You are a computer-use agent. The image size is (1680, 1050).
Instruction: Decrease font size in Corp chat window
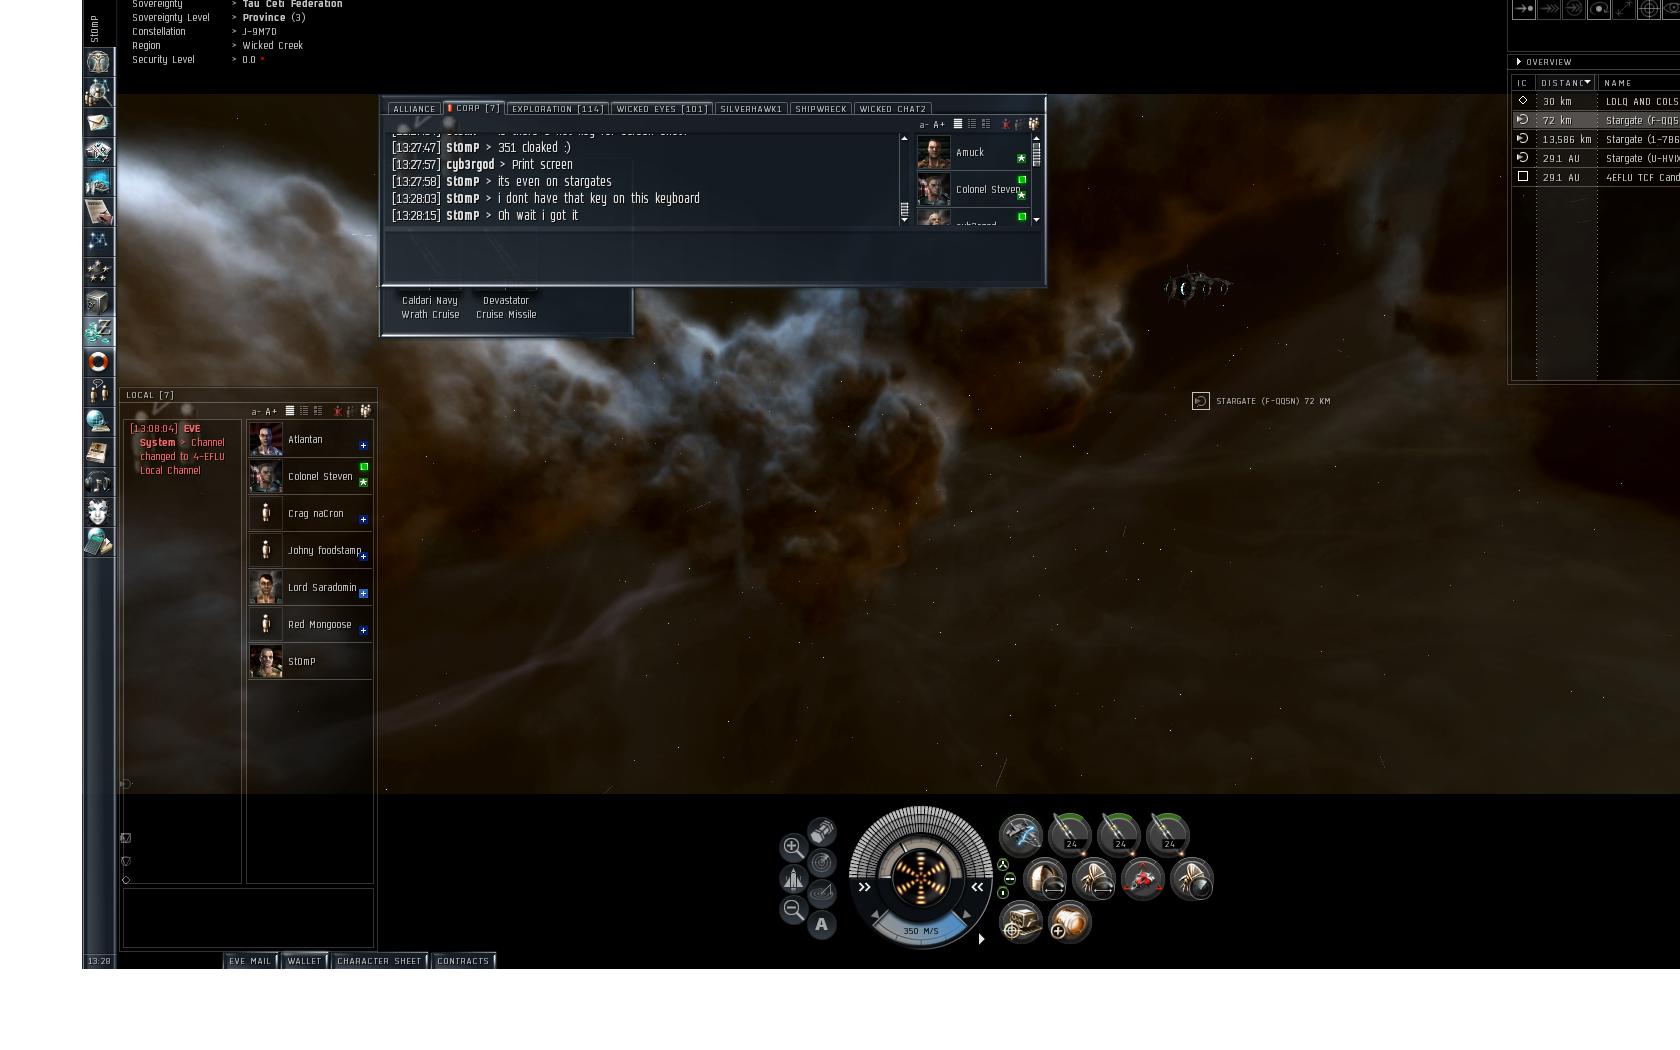pyautogui.click(x=924, y=125)
